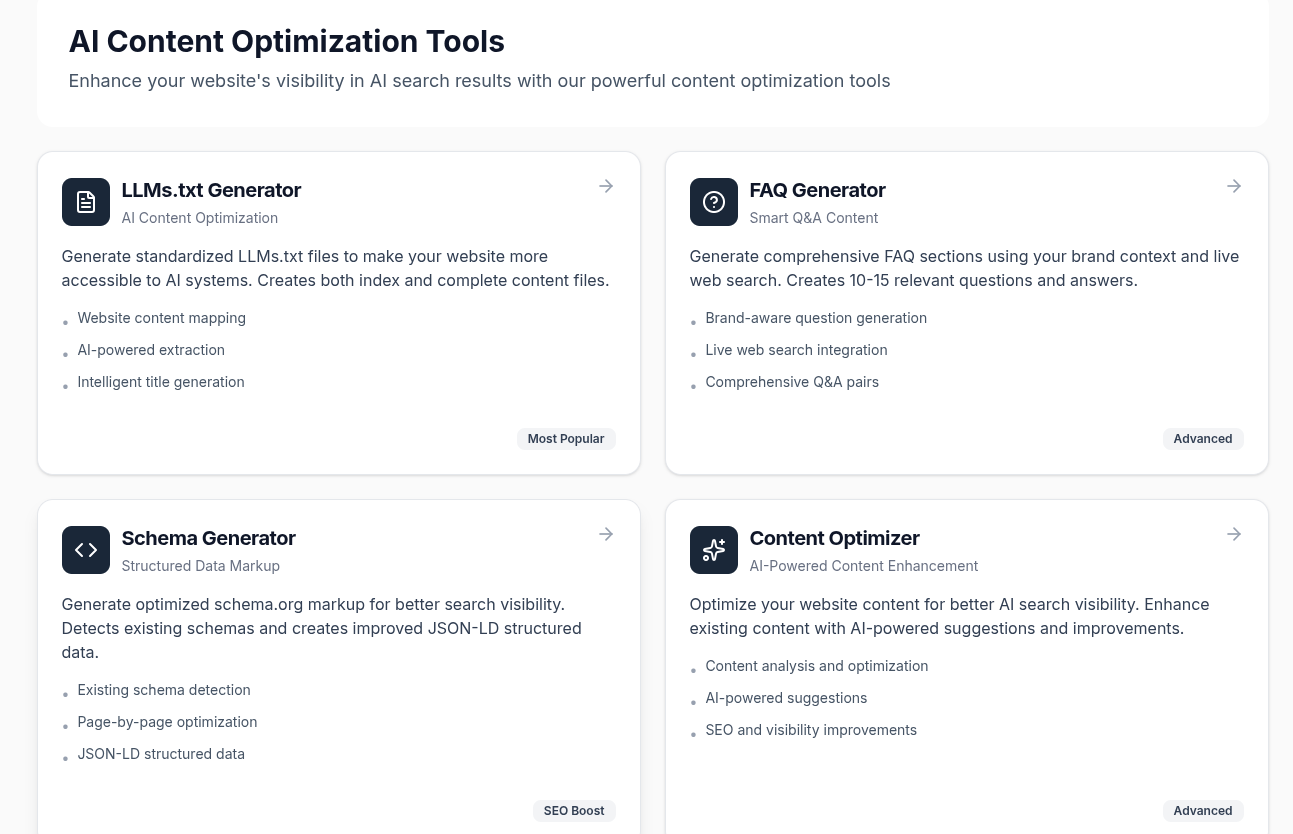Click the Content Optimizer sparkles icon
The image size is (1293, 834).
(714, 550)
